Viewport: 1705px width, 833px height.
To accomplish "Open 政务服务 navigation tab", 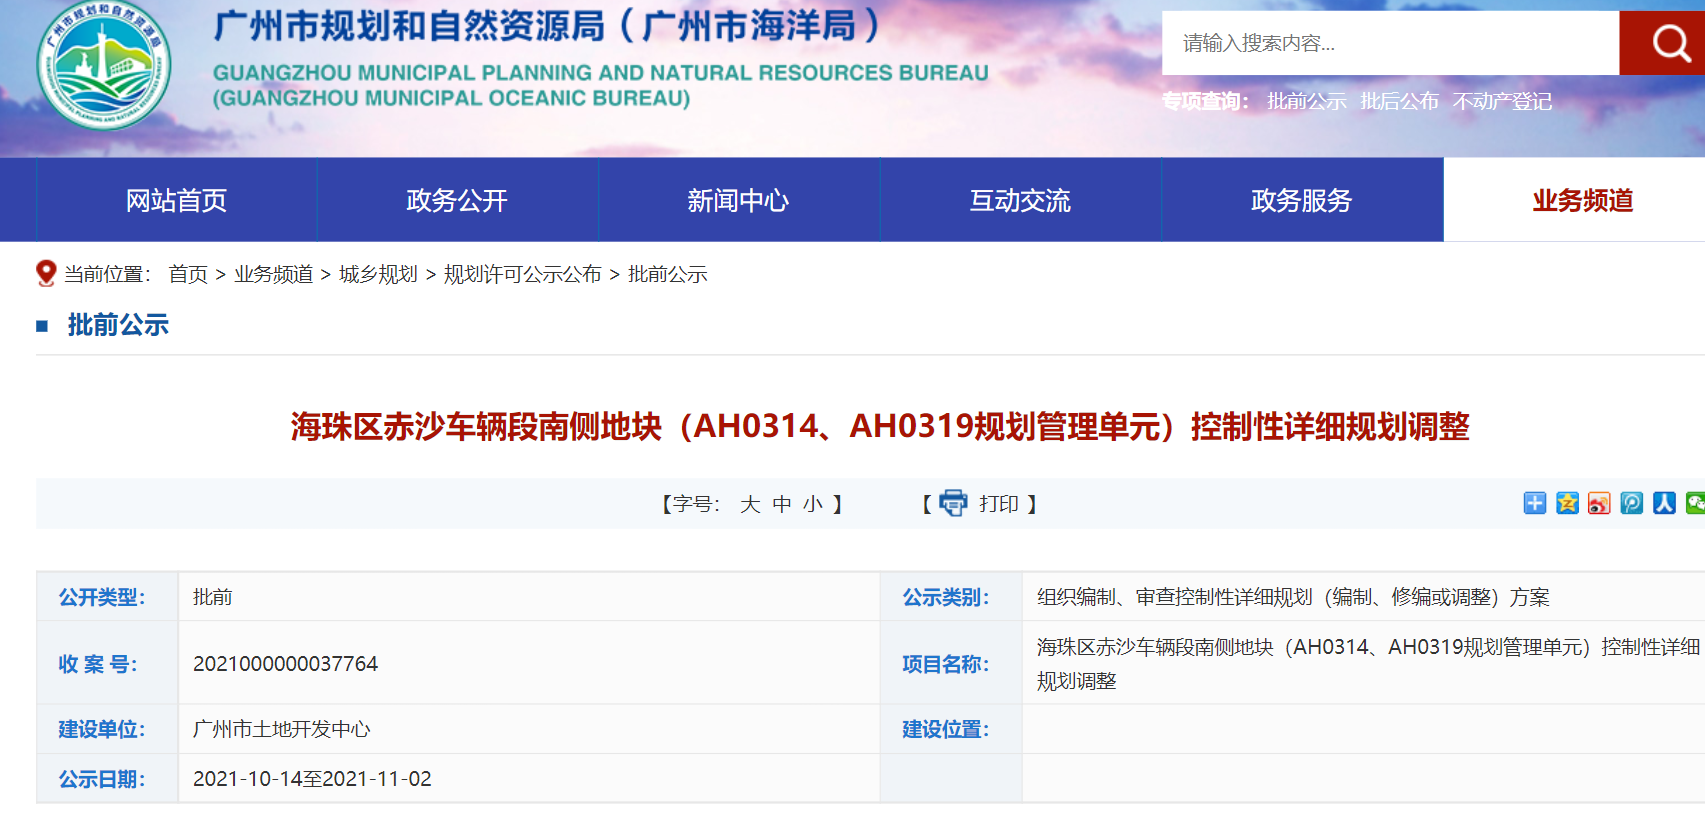I will coord(1302,200).
